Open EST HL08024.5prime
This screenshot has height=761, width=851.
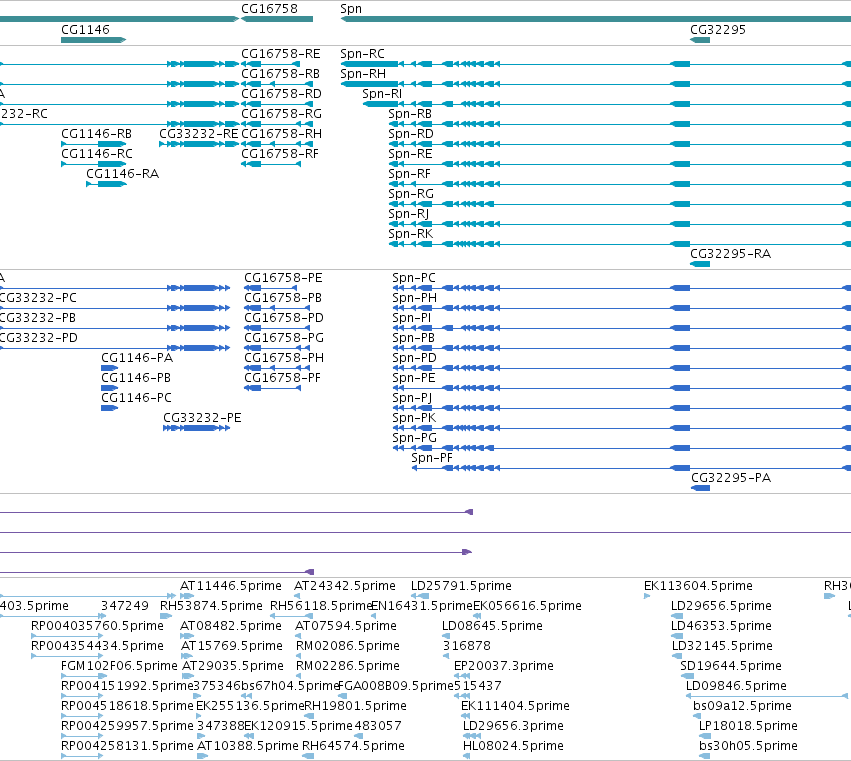513,746
